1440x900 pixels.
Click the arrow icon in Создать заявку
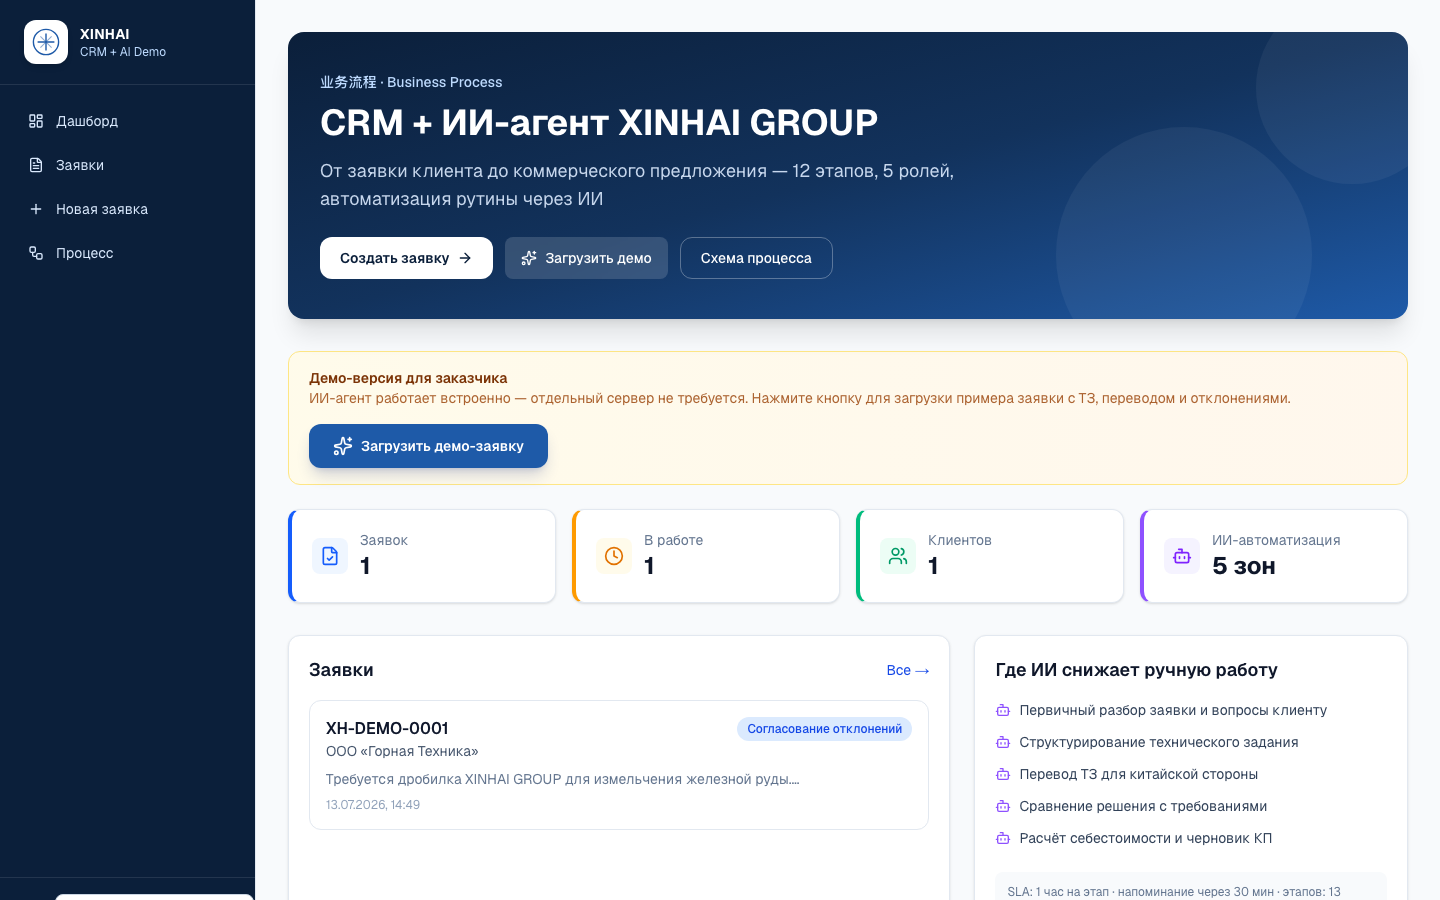(x=465, y=258)
